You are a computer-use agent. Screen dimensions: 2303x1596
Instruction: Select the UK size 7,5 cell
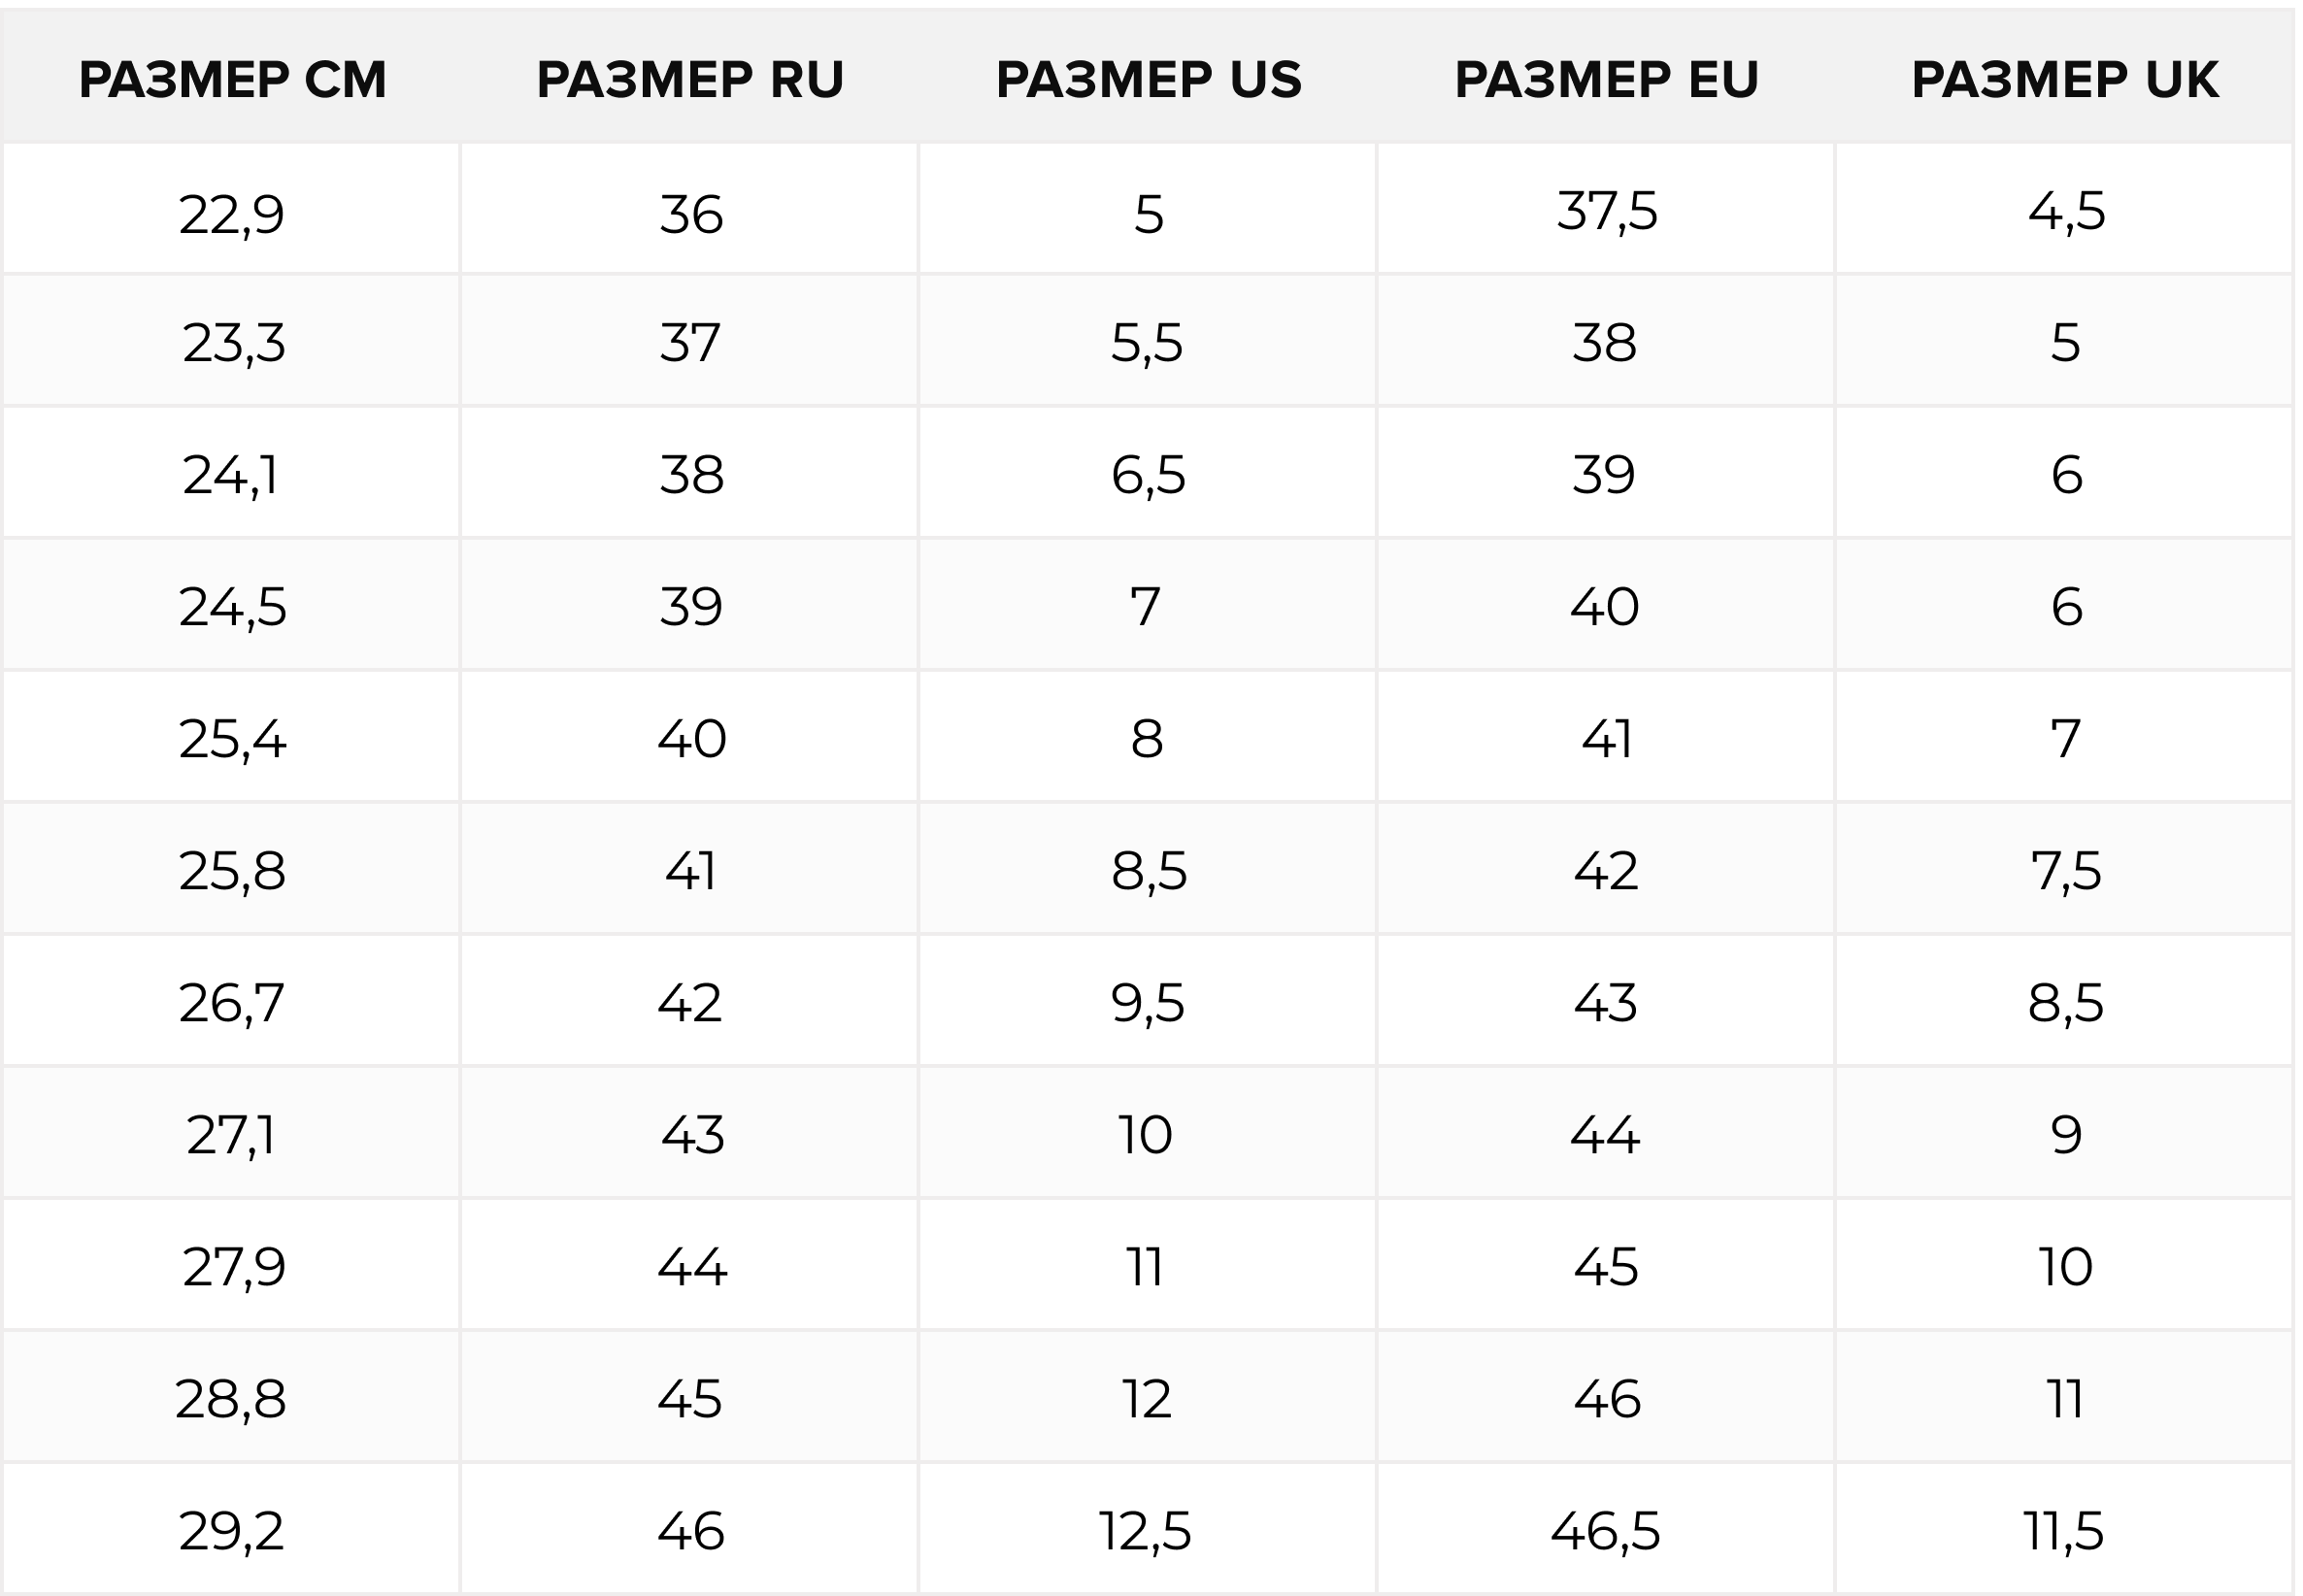coord(2064,868)
